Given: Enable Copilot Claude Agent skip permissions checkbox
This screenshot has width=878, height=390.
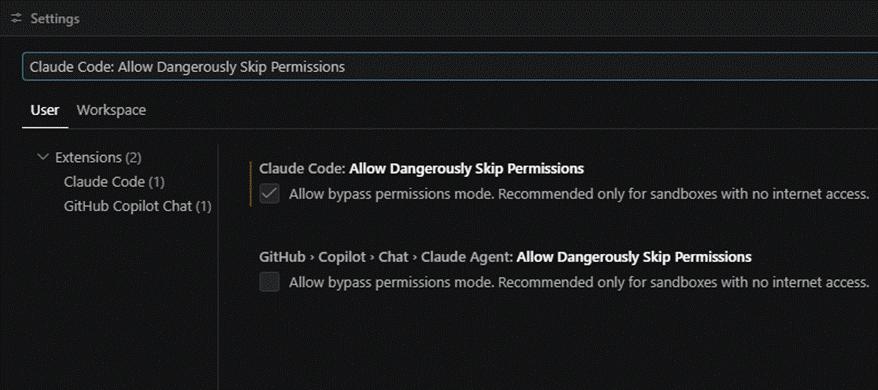Looking at the screenshot, I should (x=269, y=282).
